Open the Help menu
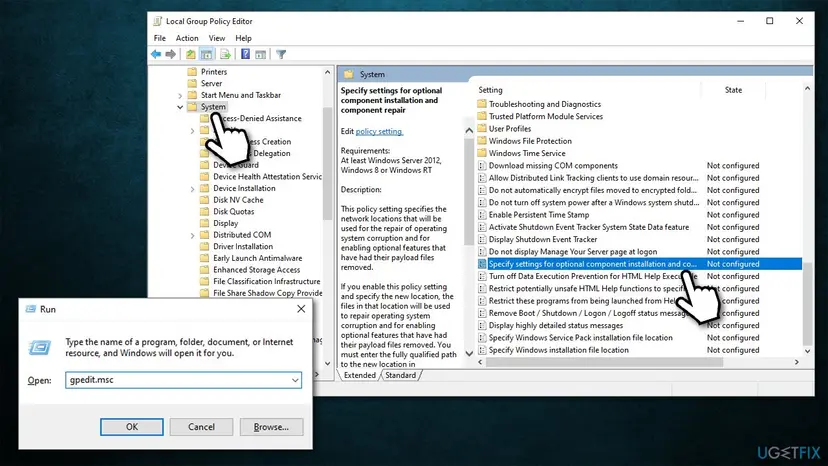 click(x=243, y=38)
